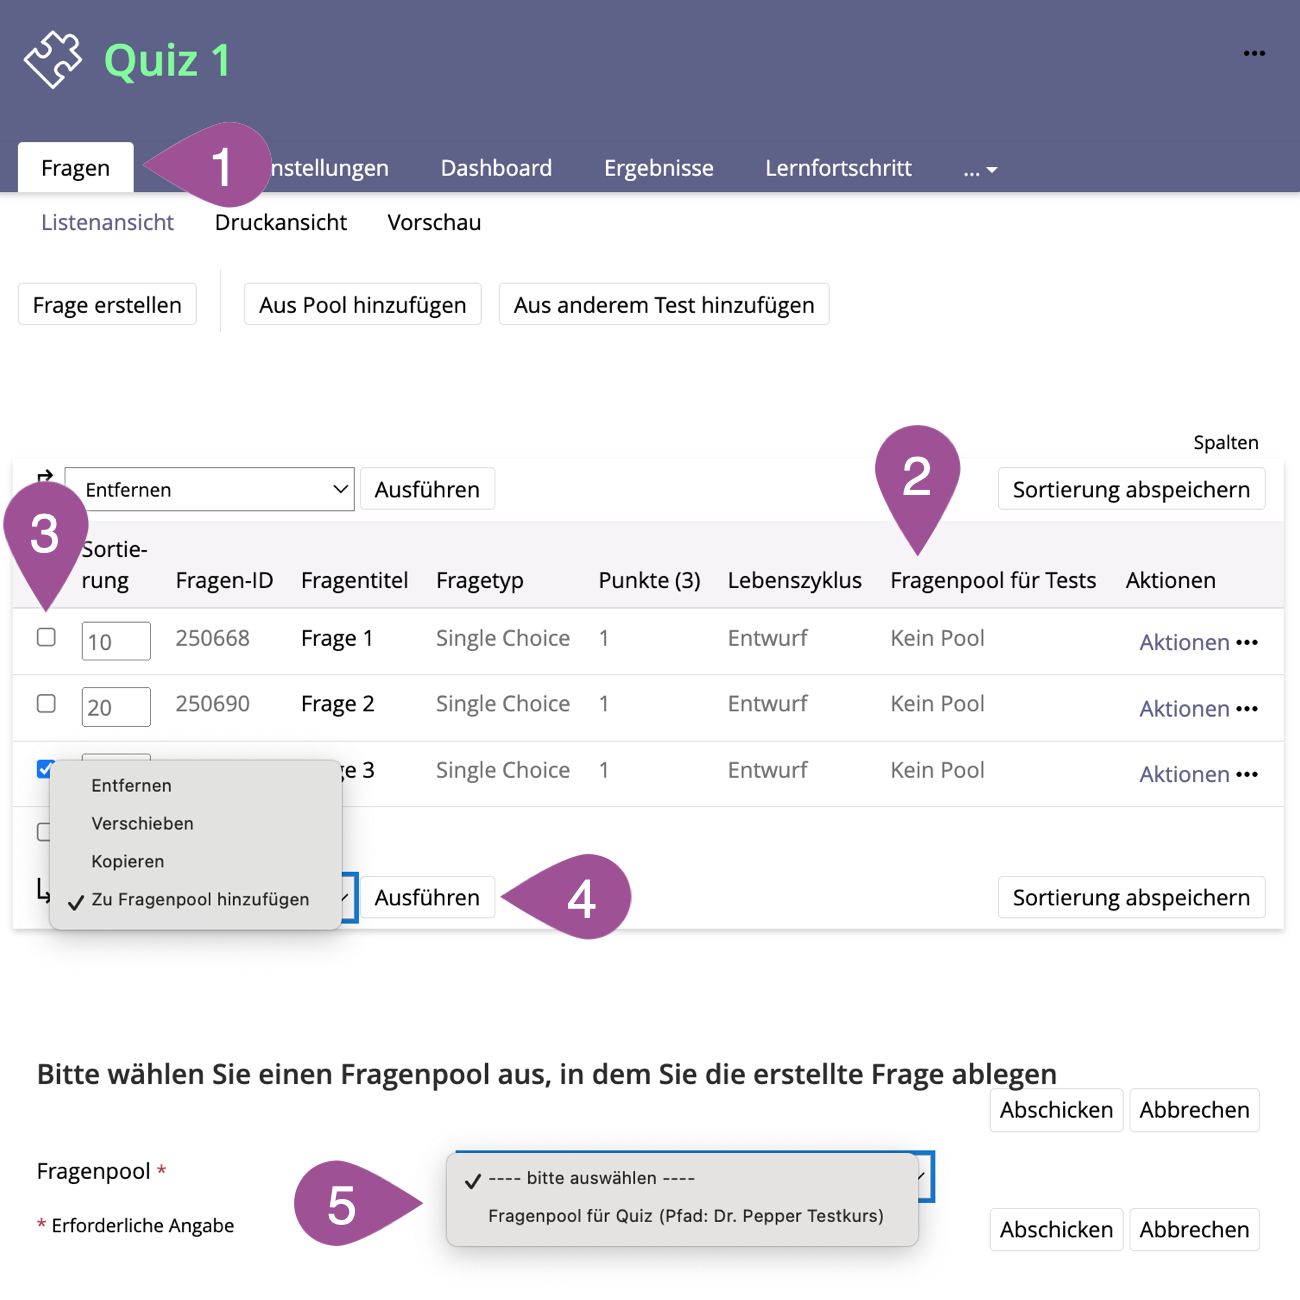Click sort order field showing 10

[116, 642]
